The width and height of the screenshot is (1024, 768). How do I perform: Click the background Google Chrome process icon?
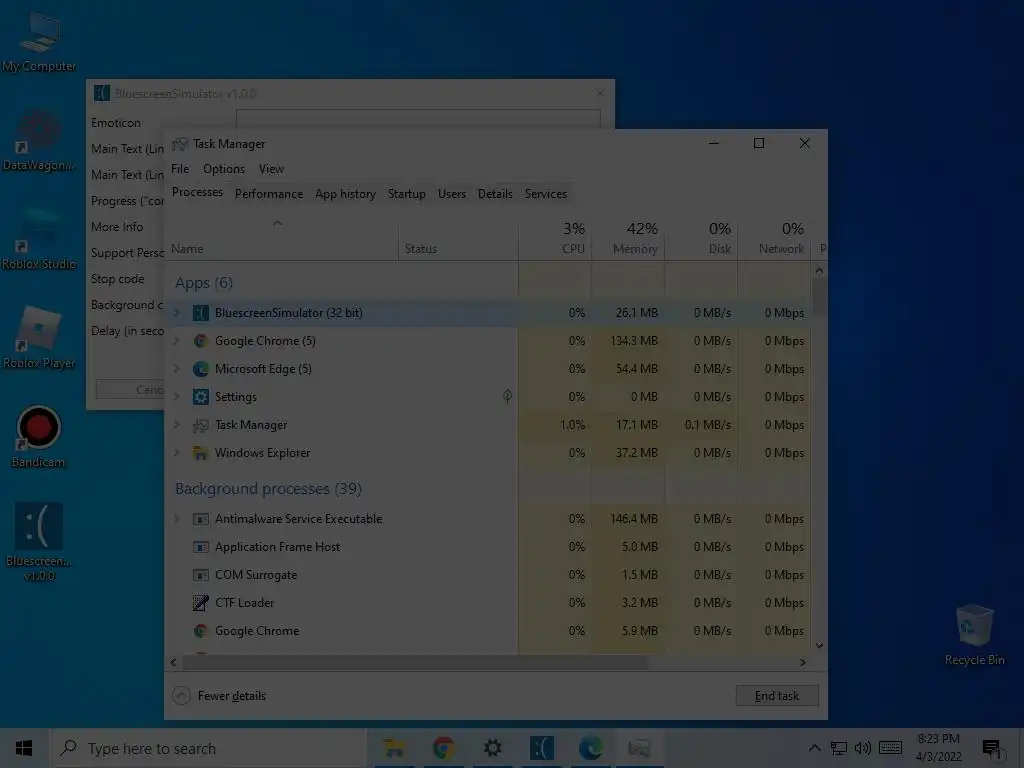(x=200, y=631)
